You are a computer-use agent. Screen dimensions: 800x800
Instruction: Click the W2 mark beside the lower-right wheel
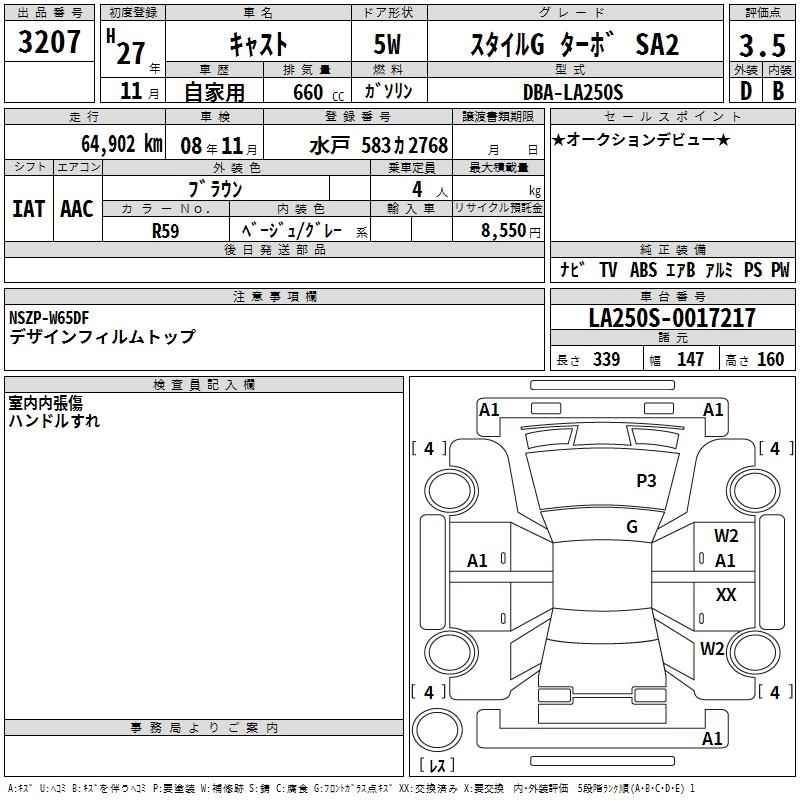point(712,648)
